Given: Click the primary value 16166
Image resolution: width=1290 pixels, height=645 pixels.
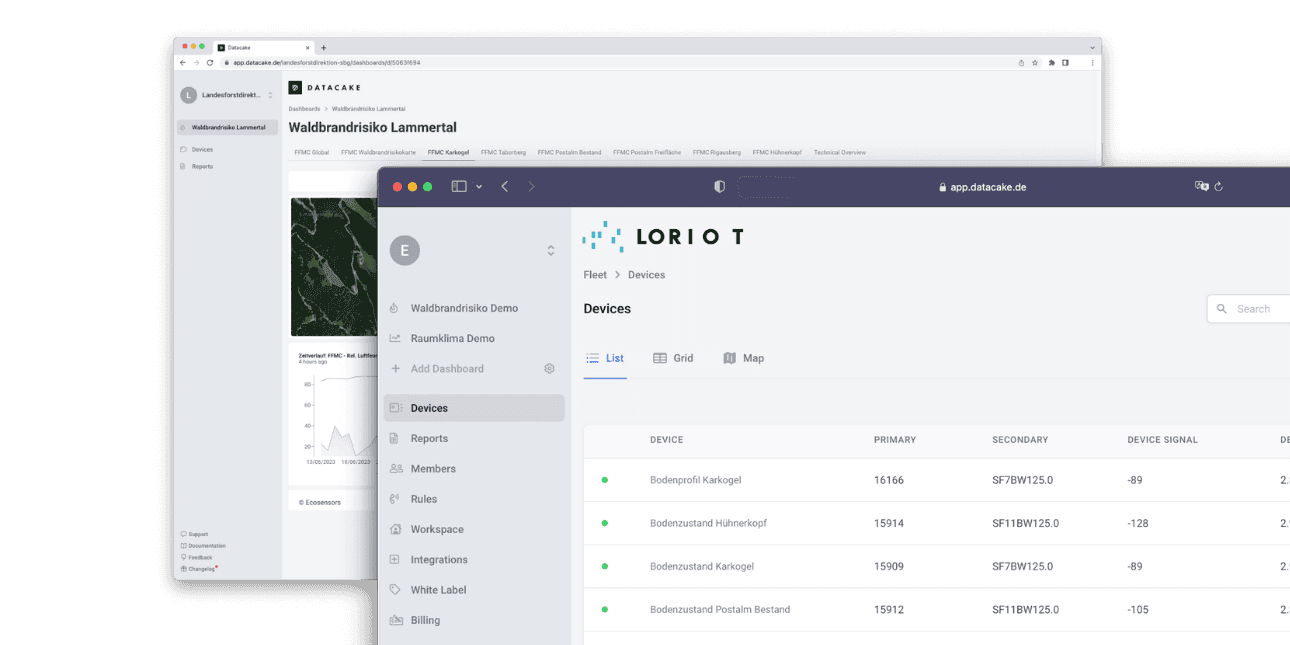Looking at the screenshot, I should [x=889, y=480].
